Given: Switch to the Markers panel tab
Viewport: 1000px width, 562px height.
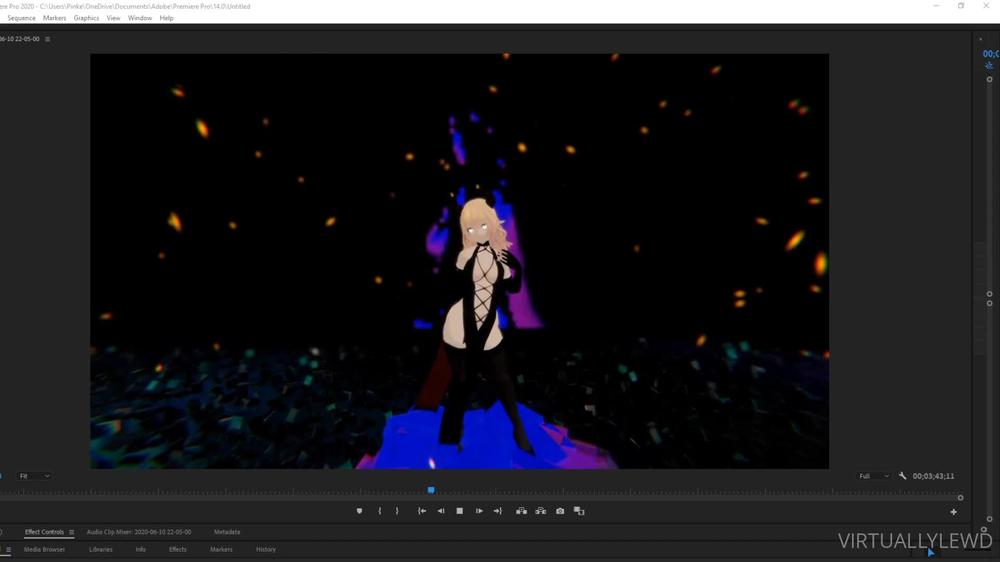Looking at the screenshot, I should (x=221, y=549).
